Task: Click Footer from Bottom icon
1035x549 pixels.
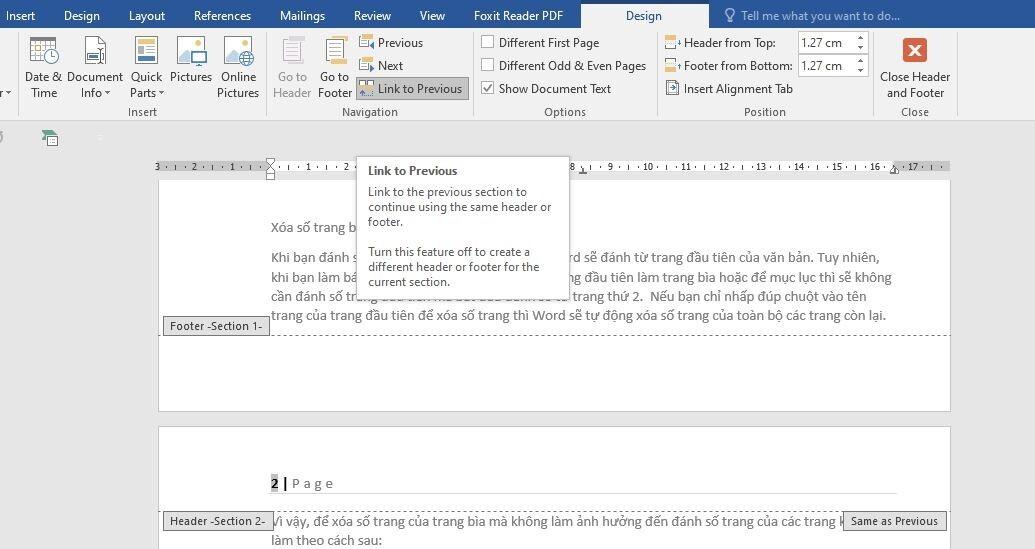Action: tap(673, 65)
